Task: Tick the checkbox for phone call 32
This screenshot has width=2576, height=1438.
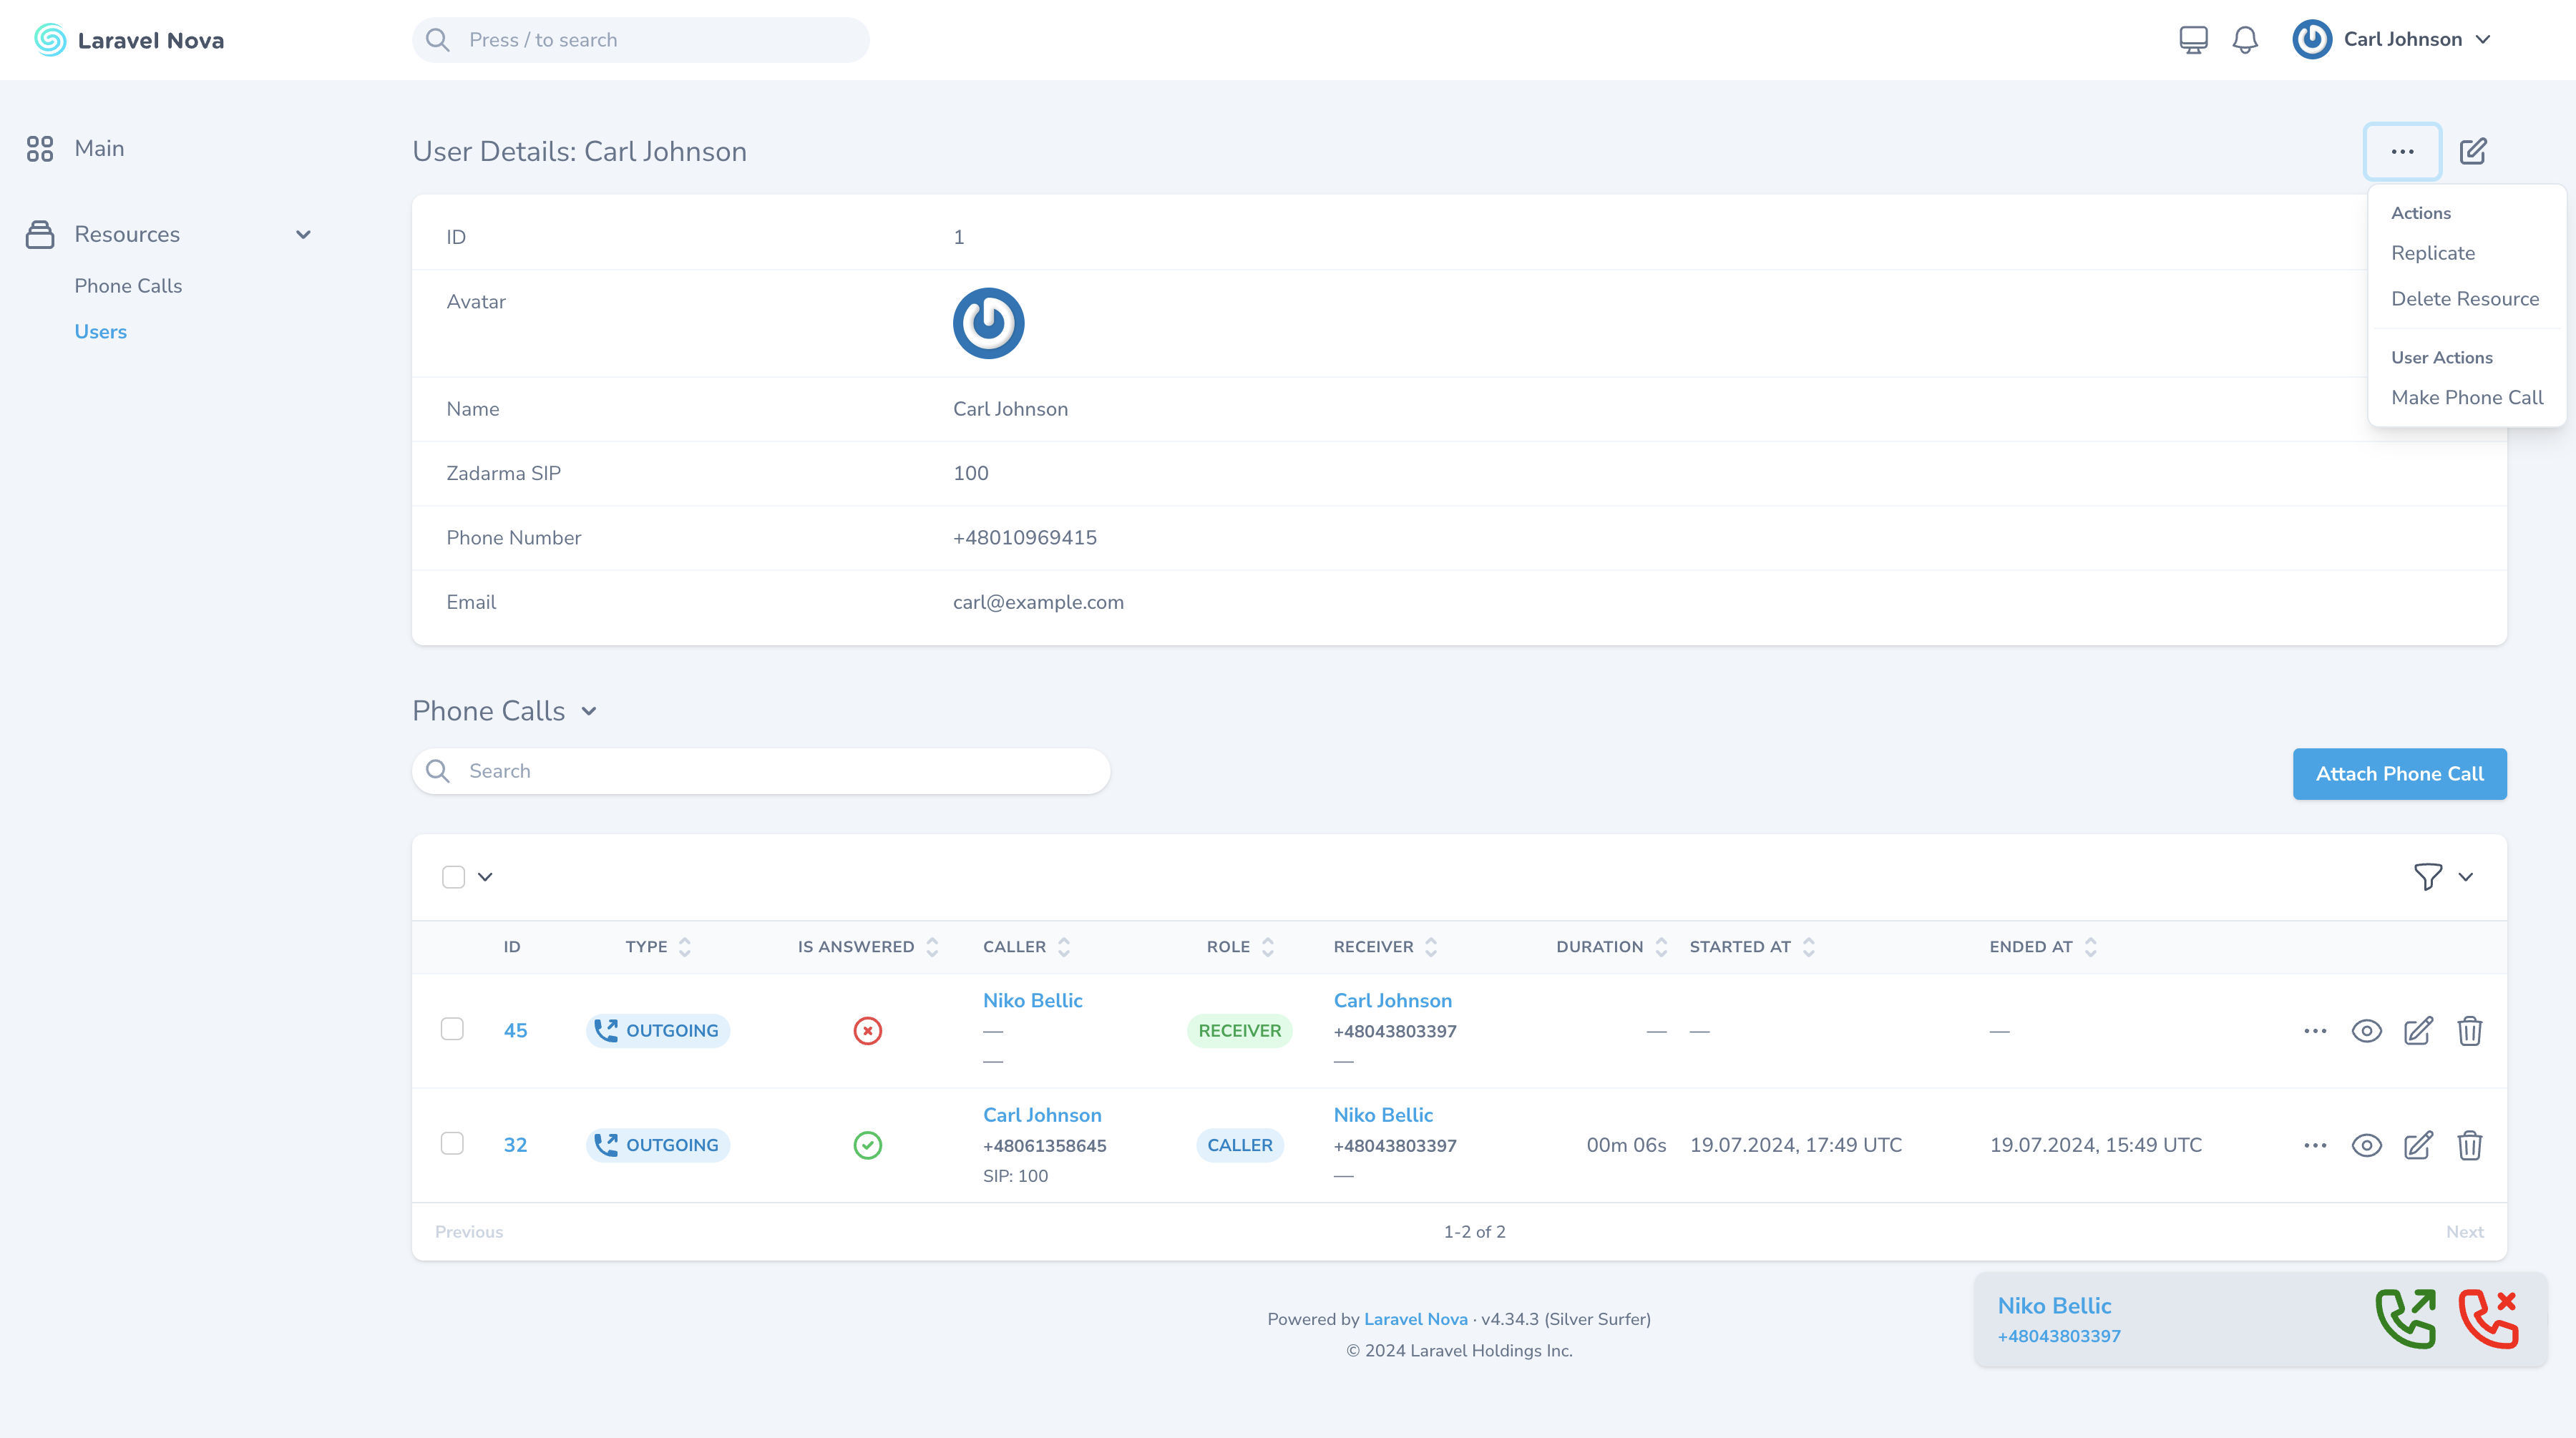Action: [452, 1143]
